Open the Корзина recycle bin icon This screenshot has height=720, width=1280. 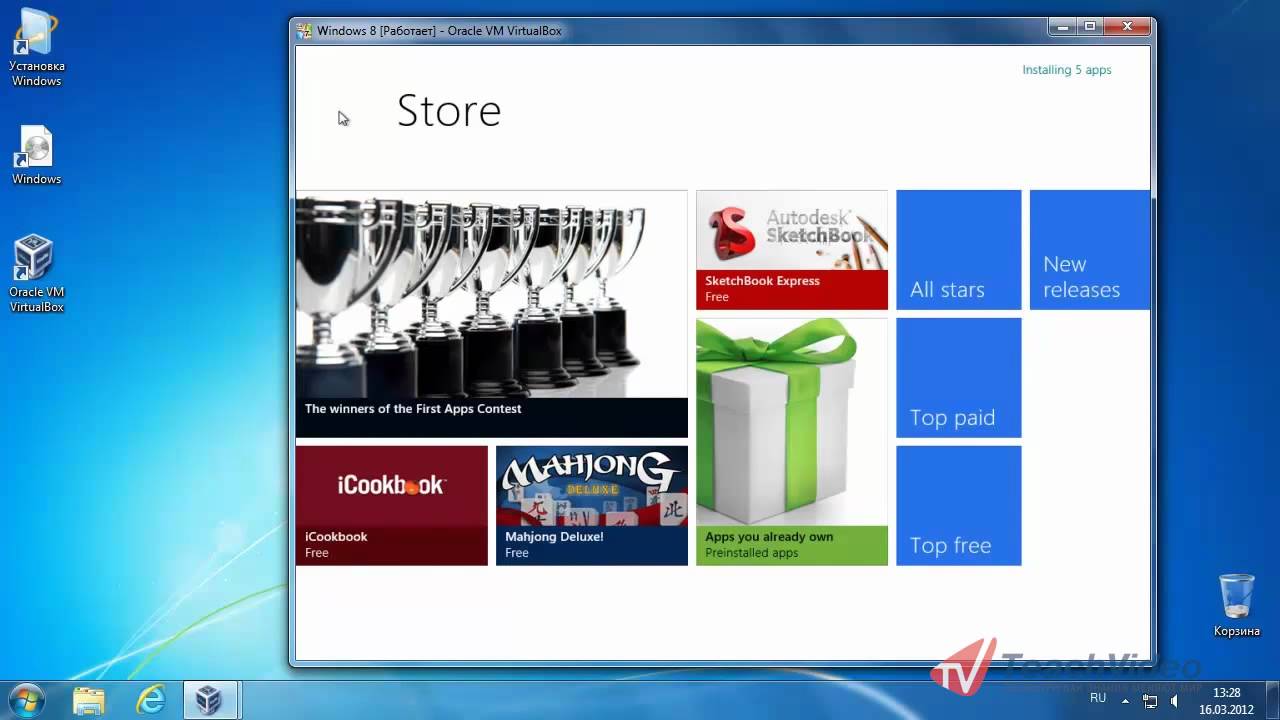(1237, 606)
